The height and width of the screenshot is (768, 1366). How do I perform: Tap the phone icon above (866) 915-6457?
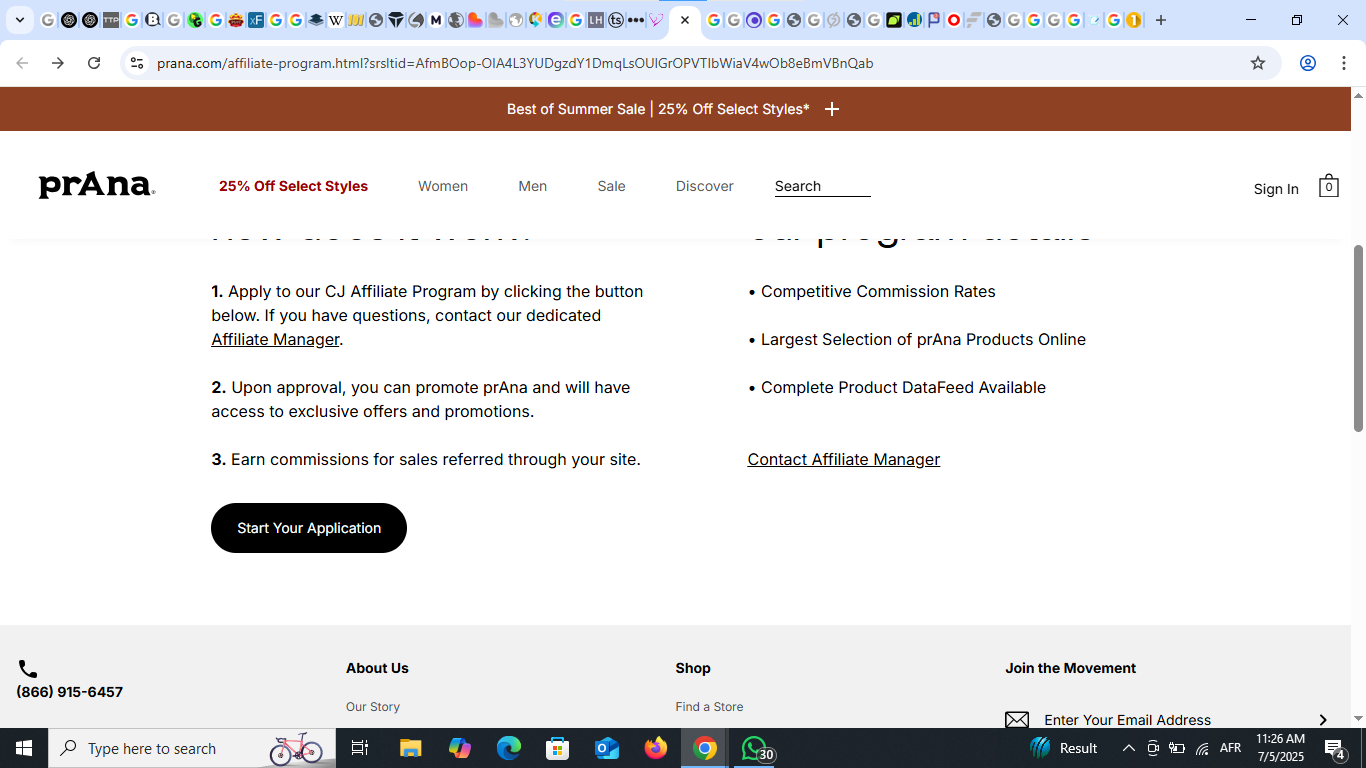point(28,669)
